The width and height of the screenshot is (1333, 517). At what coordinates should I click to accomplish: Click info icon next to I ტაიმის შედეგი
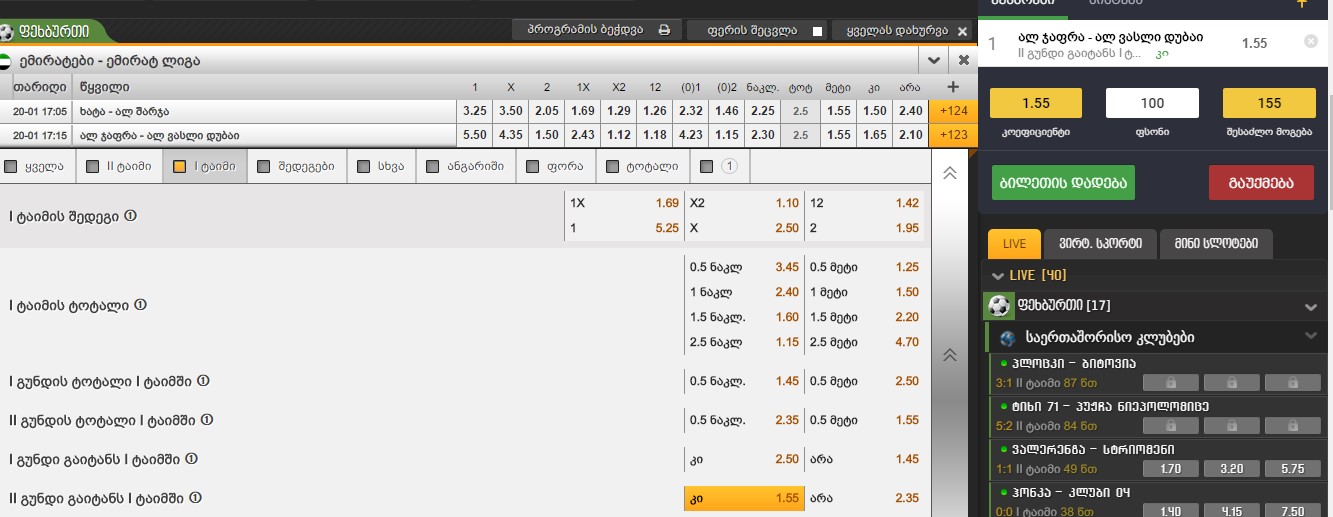click(130, 216)
